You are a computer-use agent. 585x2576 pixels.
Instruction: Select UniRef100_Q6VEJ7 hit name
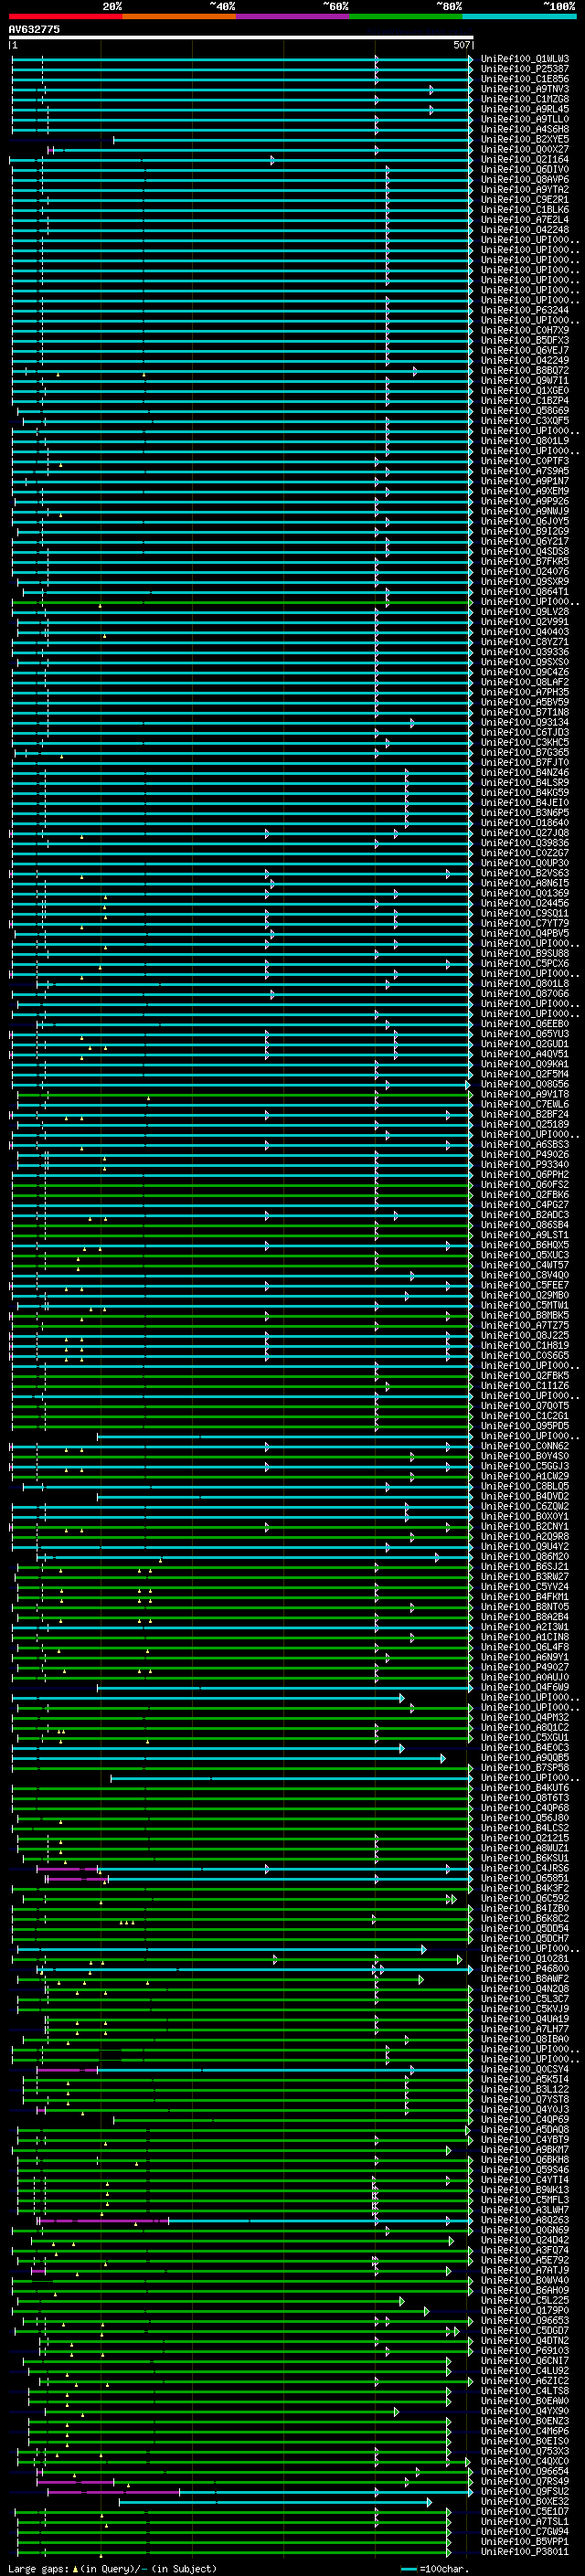(x=525, y=350)
